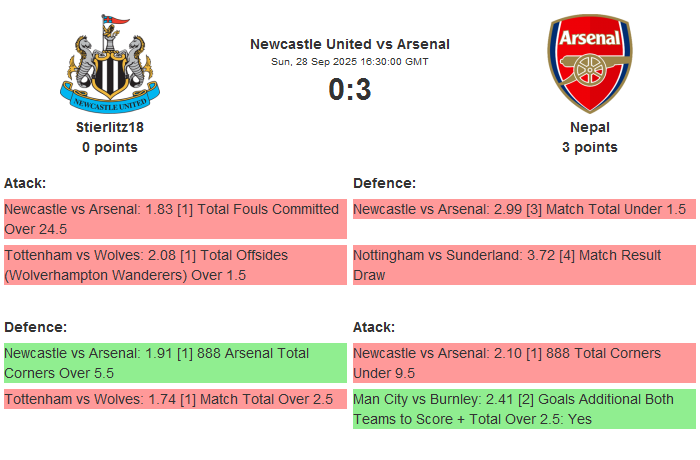
Task: Click the 0:3 match score
Action: tap(350, 90)
